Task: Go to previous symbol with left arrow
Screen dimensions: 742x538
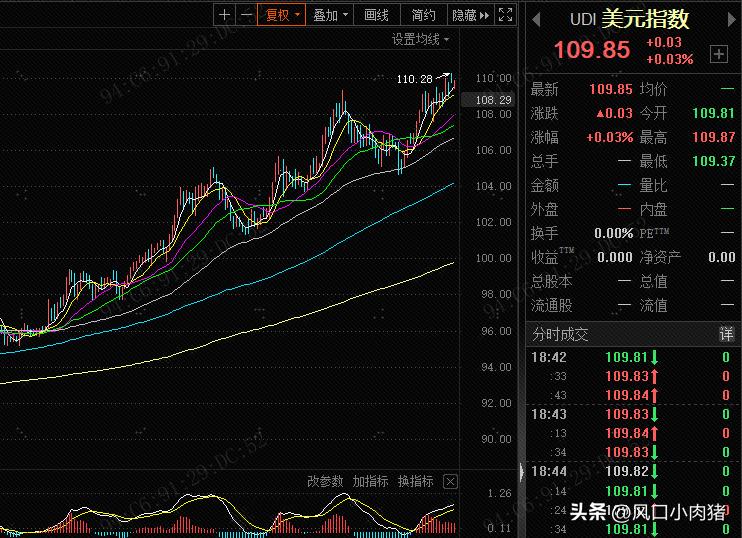Action: click(536, 19)
